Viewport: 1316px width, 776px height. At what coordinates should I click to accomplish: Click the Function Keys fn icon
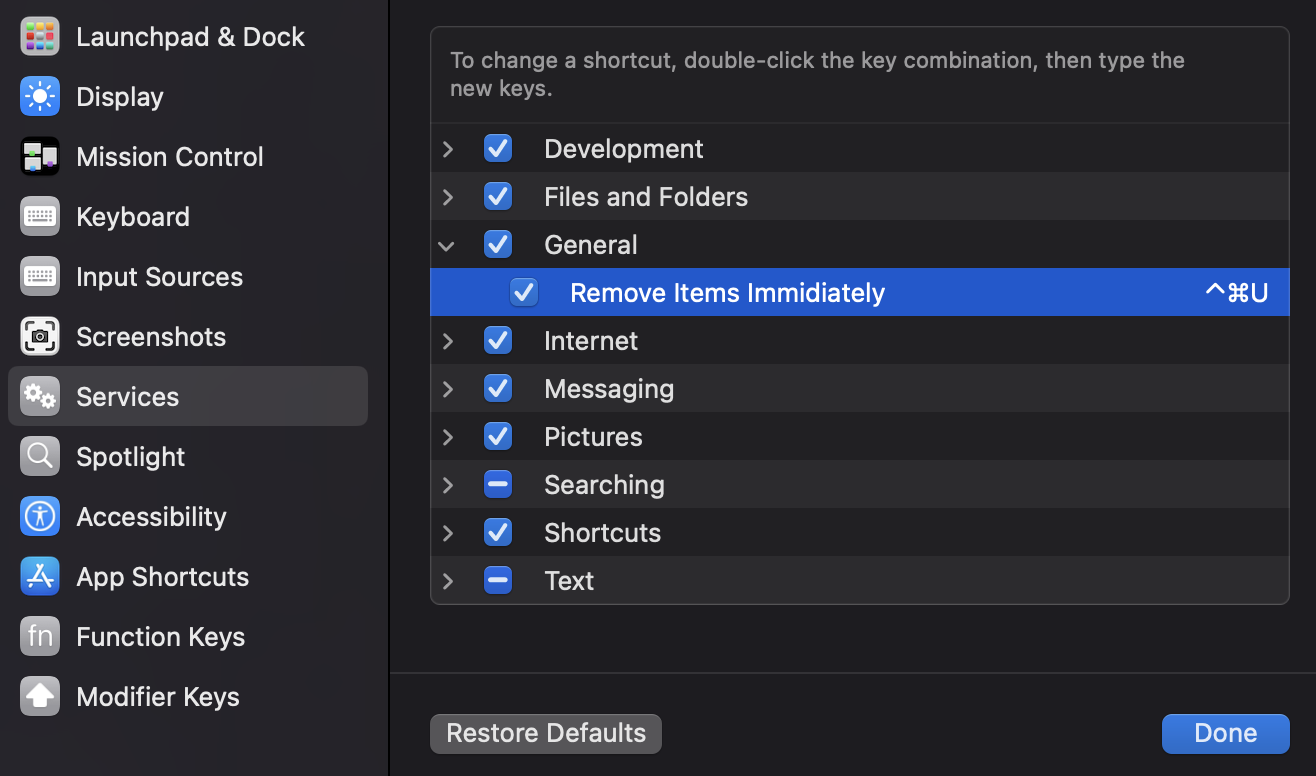tap(40, 636)
